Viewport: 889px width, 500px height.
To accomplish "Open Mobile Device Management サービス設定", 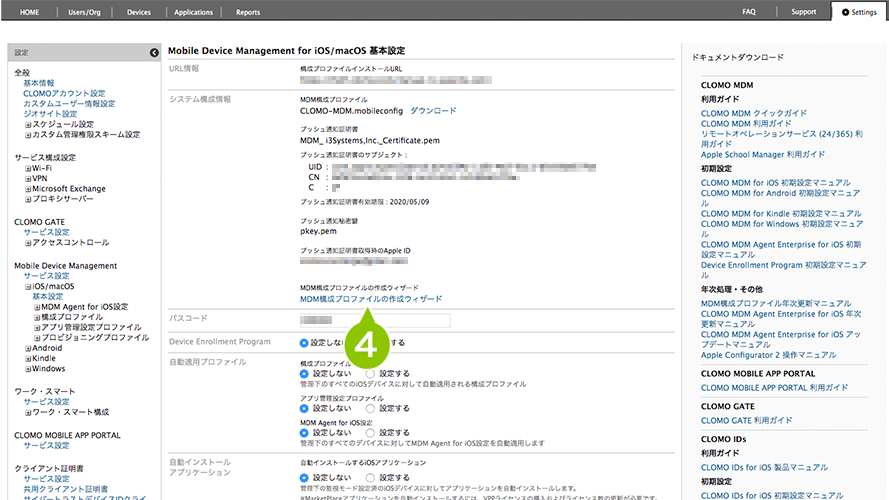I will (x=46, y=276).
